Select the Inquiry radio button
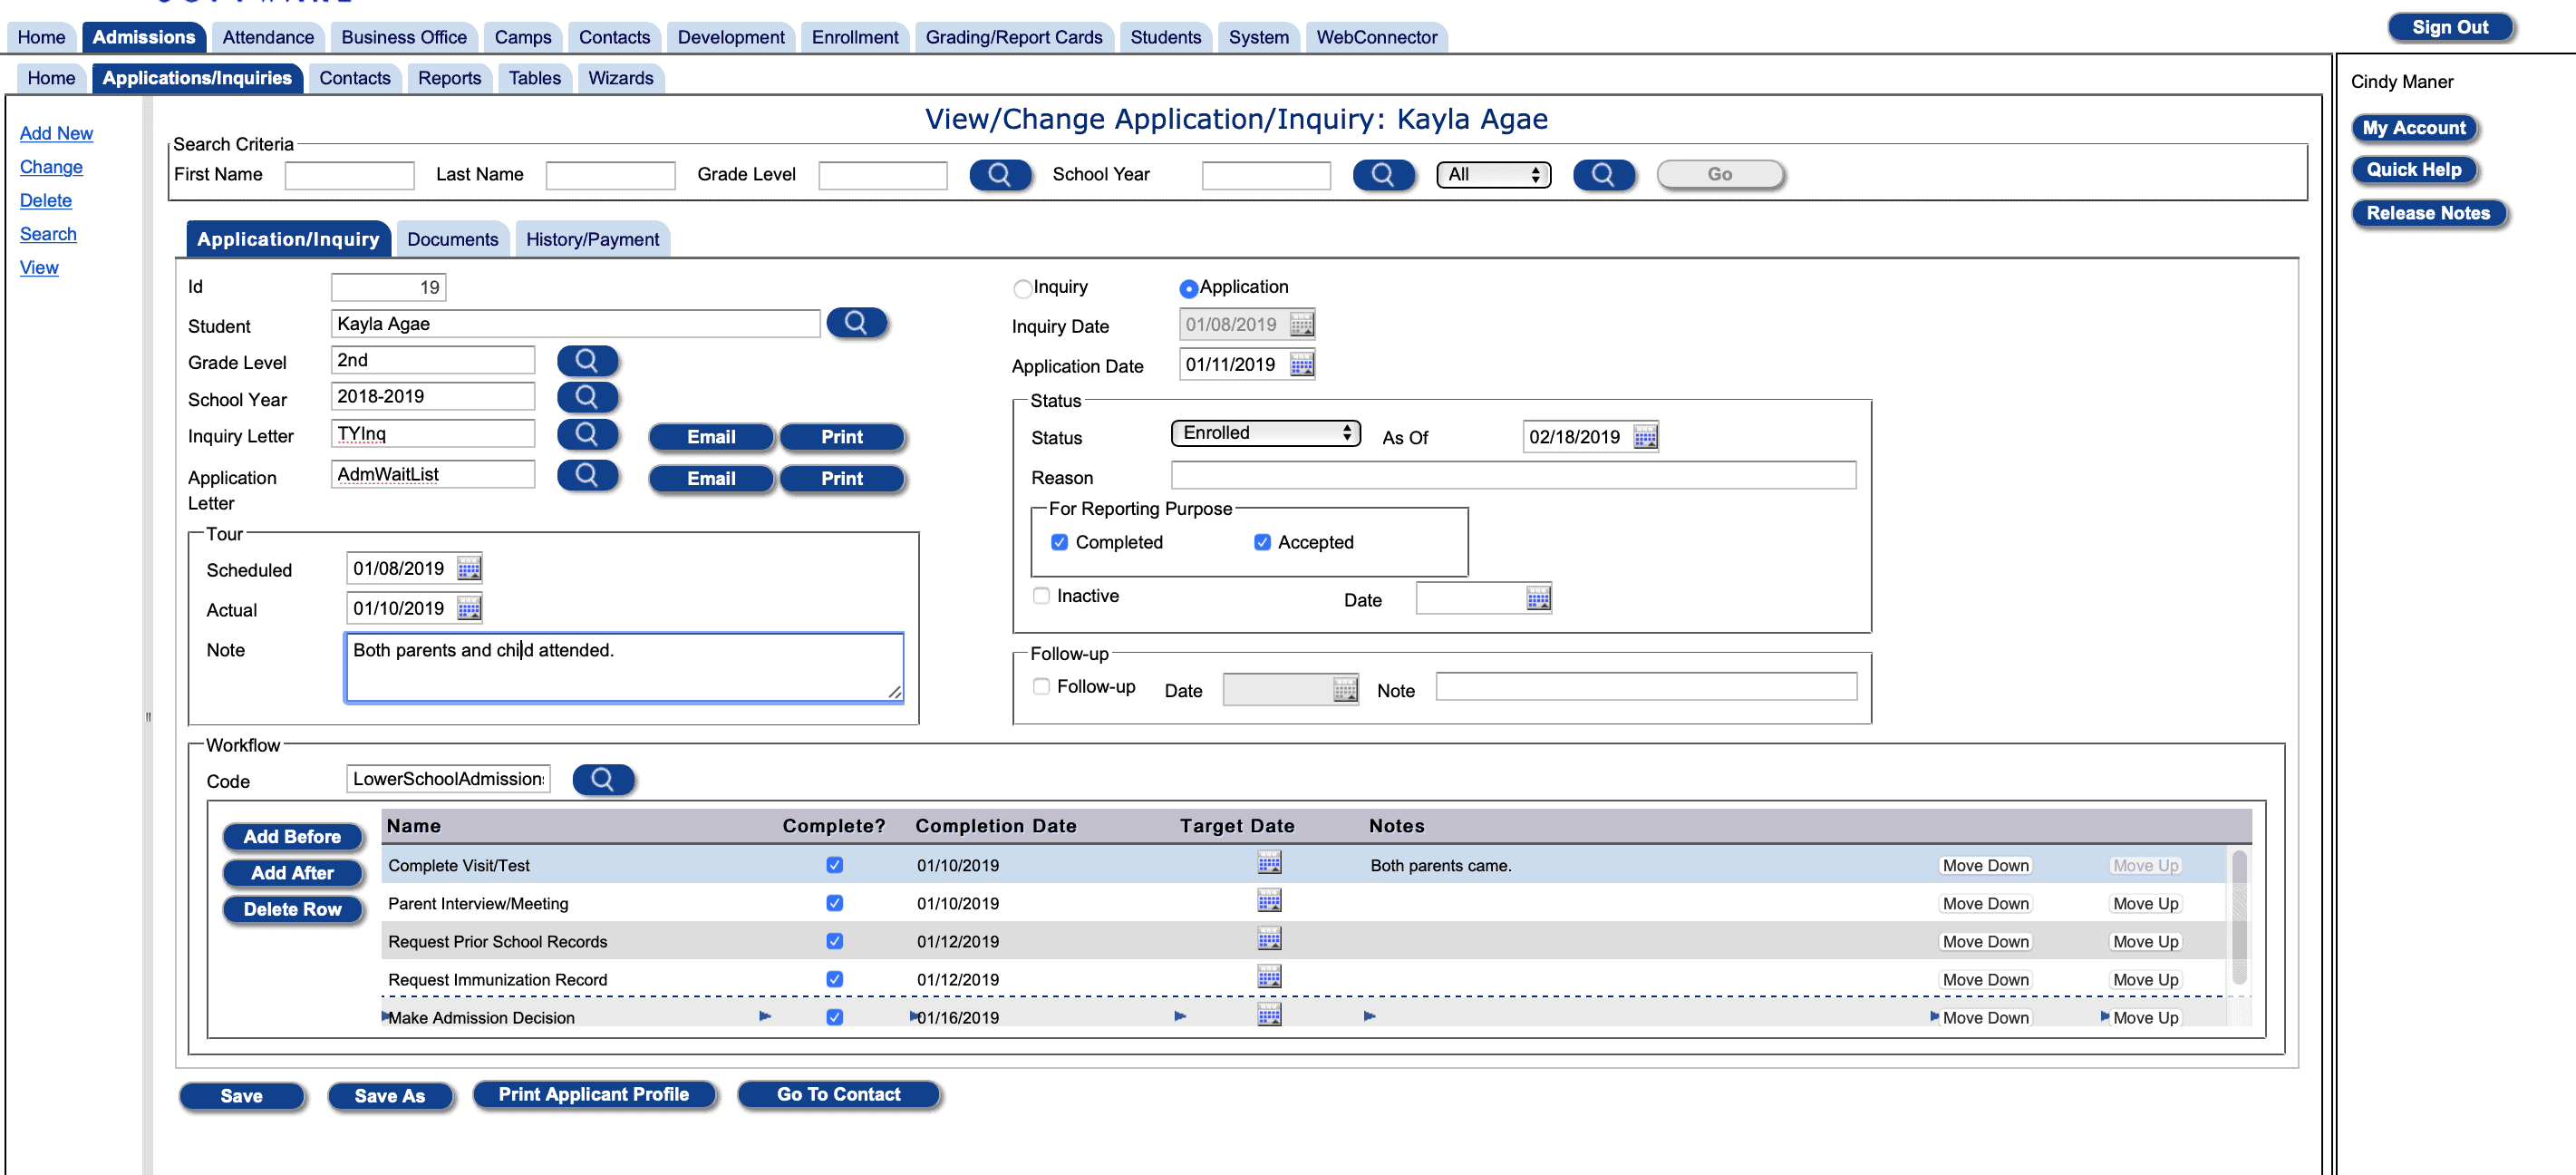The height and width of the screenshot is (1175, 2576). click(x=1022, y=288)
